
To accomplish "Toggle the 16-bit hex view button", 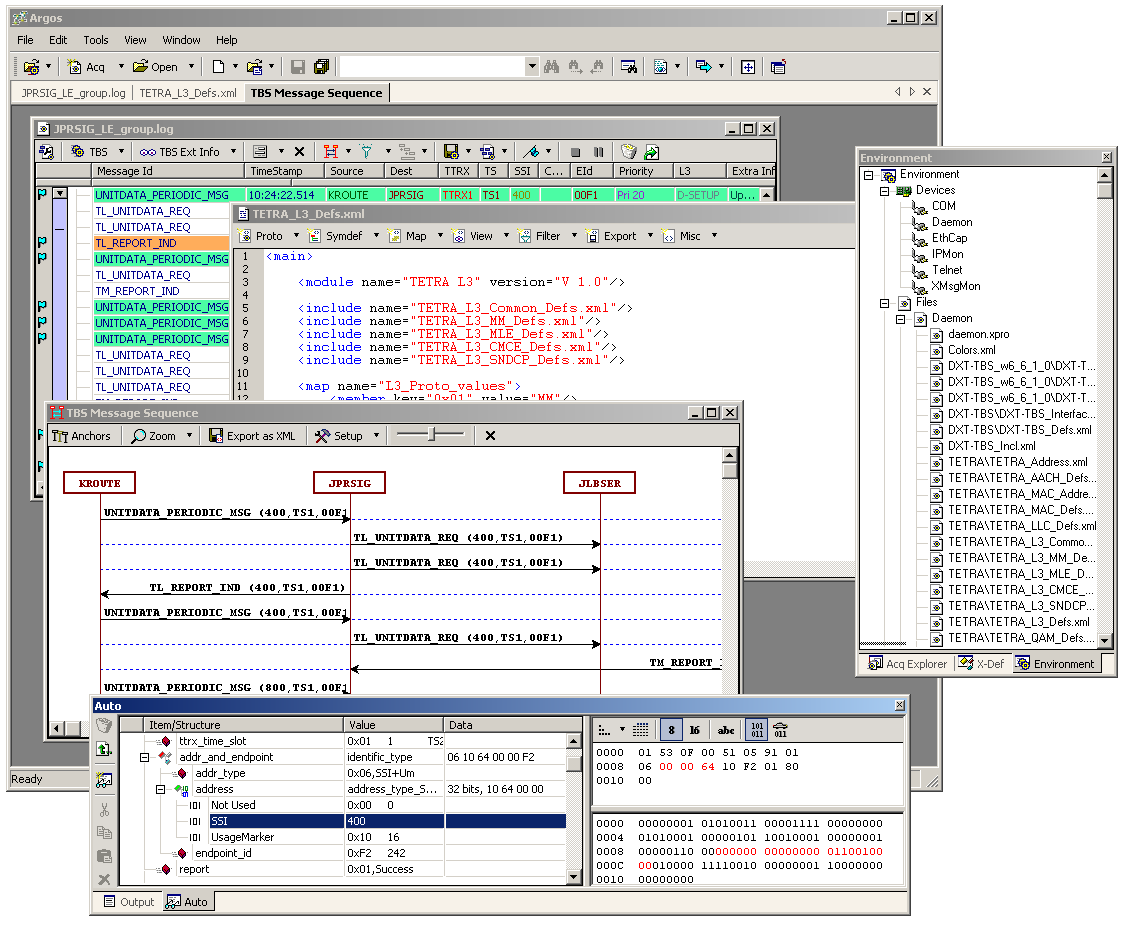I will coord(695,730).
